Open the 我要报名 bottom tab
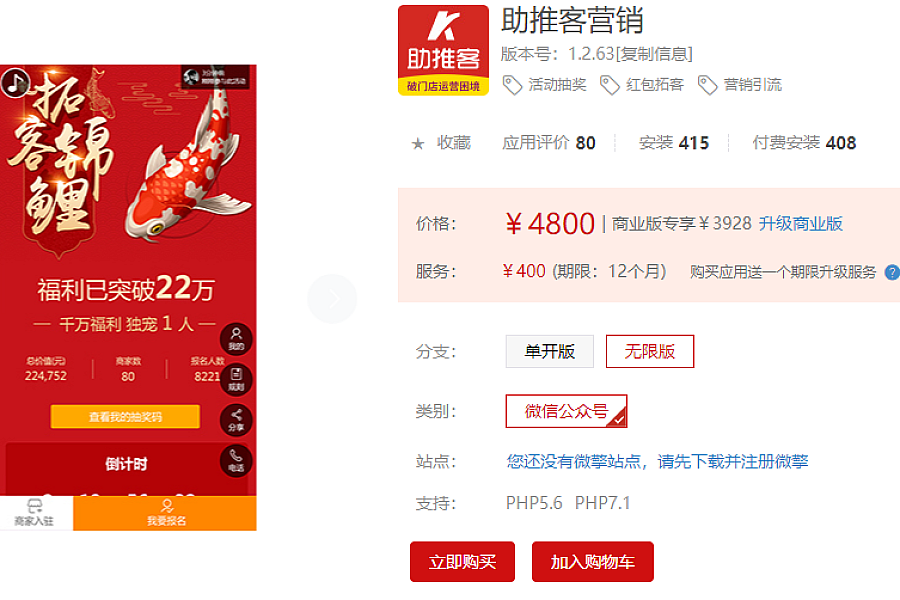 tap(165, 513)
